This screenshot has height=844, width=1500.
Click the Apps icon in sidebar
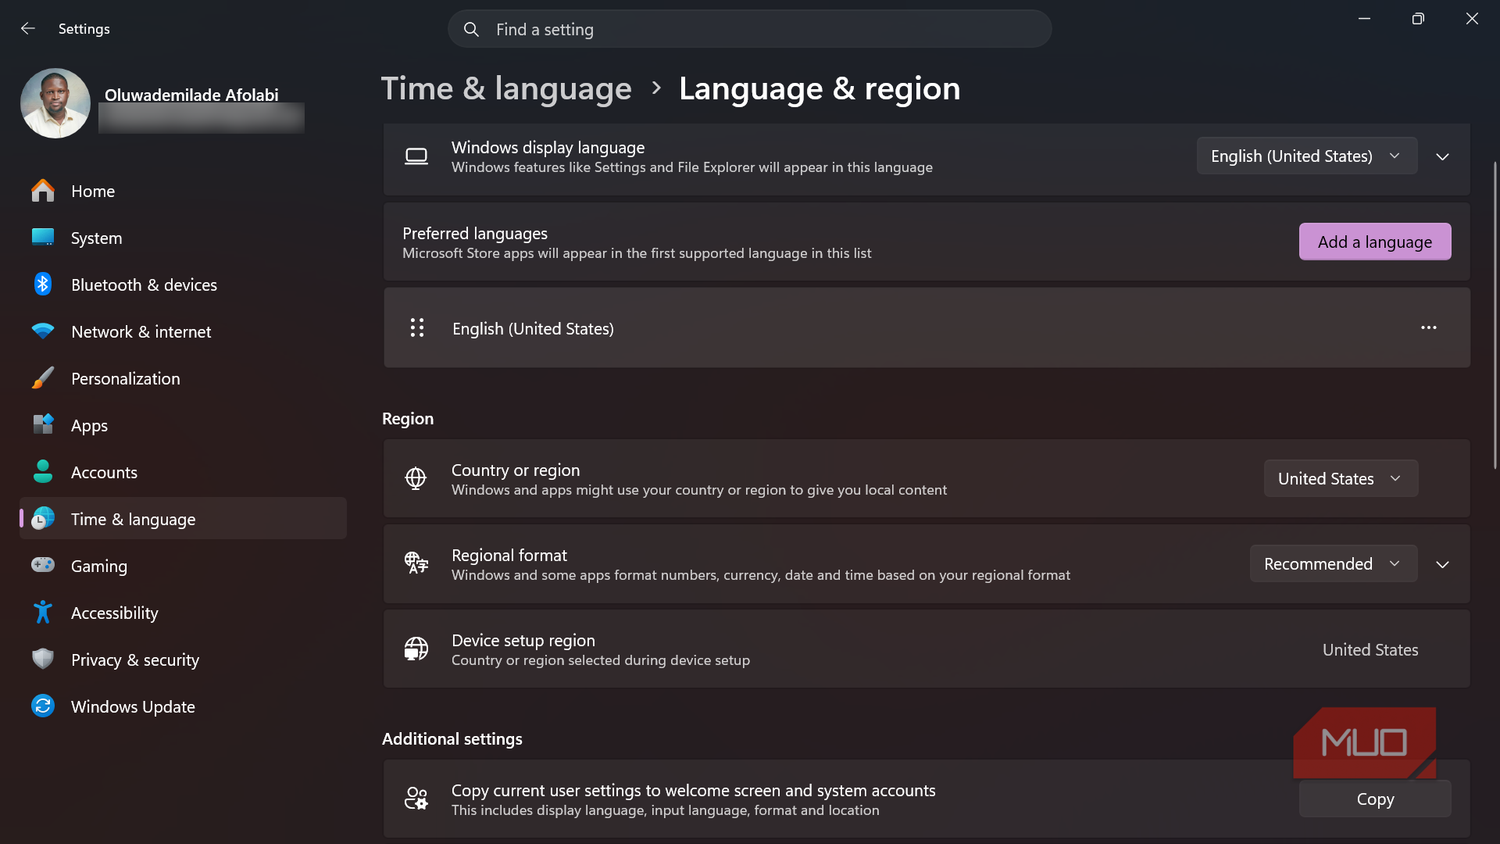pyautogui.click(x=43, y=425)
